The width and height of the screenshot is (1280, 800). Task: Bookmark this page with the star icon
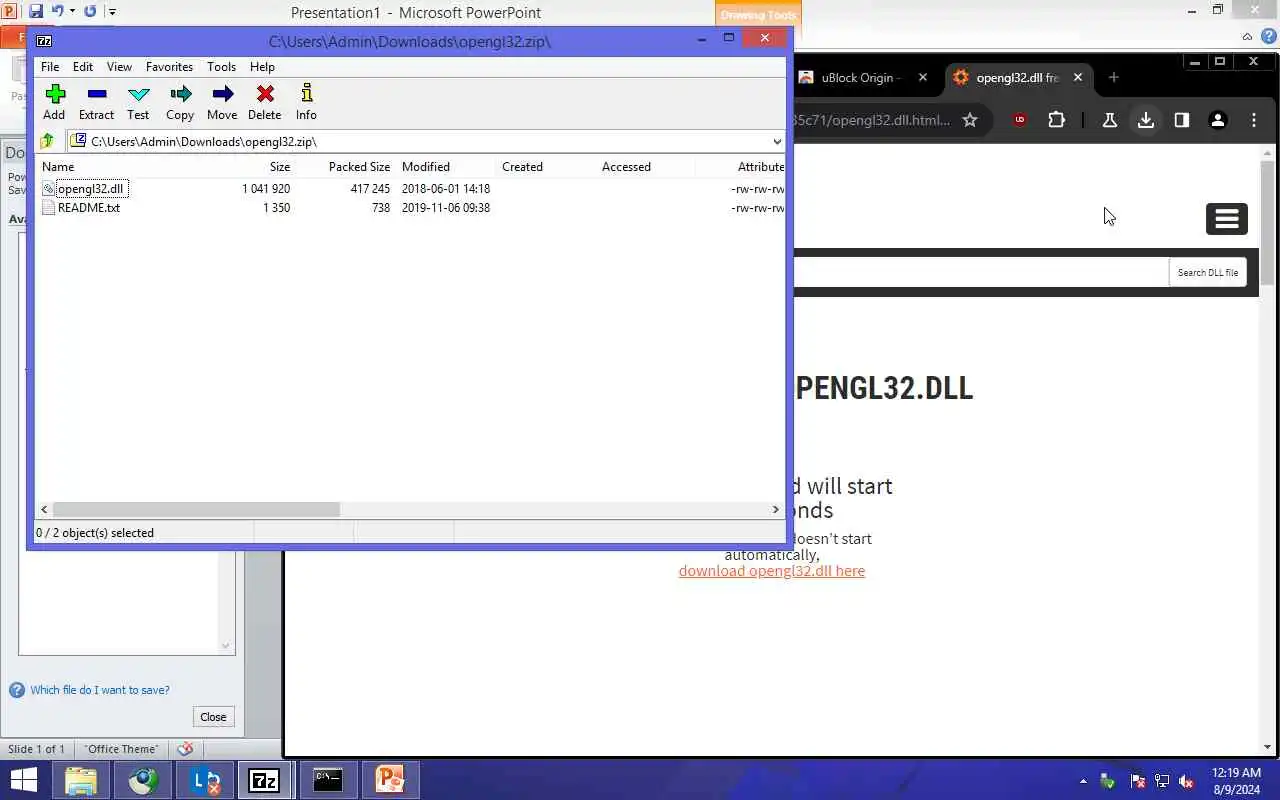[970, 120]
